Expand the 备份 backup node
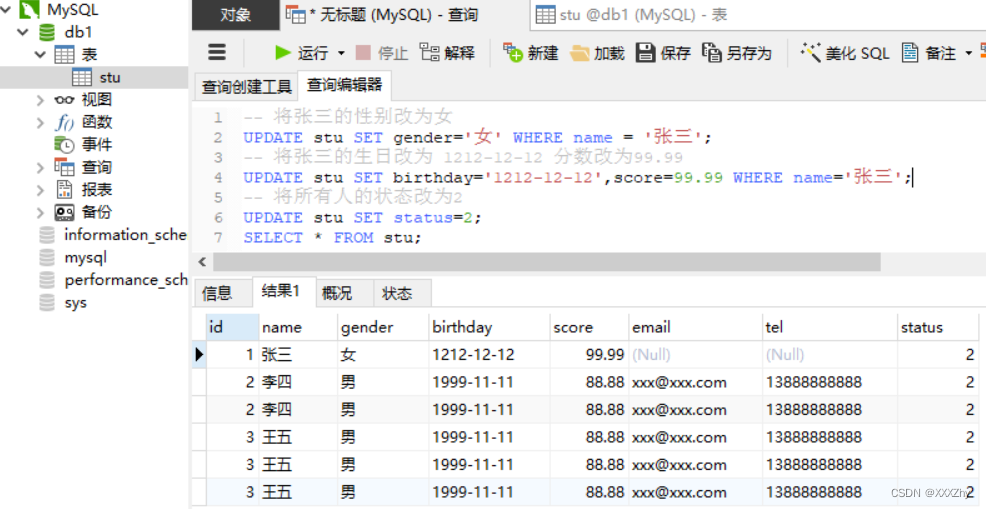Image resolution: width=986 pixels, height=509 pixels. click(x=40, y=212)
